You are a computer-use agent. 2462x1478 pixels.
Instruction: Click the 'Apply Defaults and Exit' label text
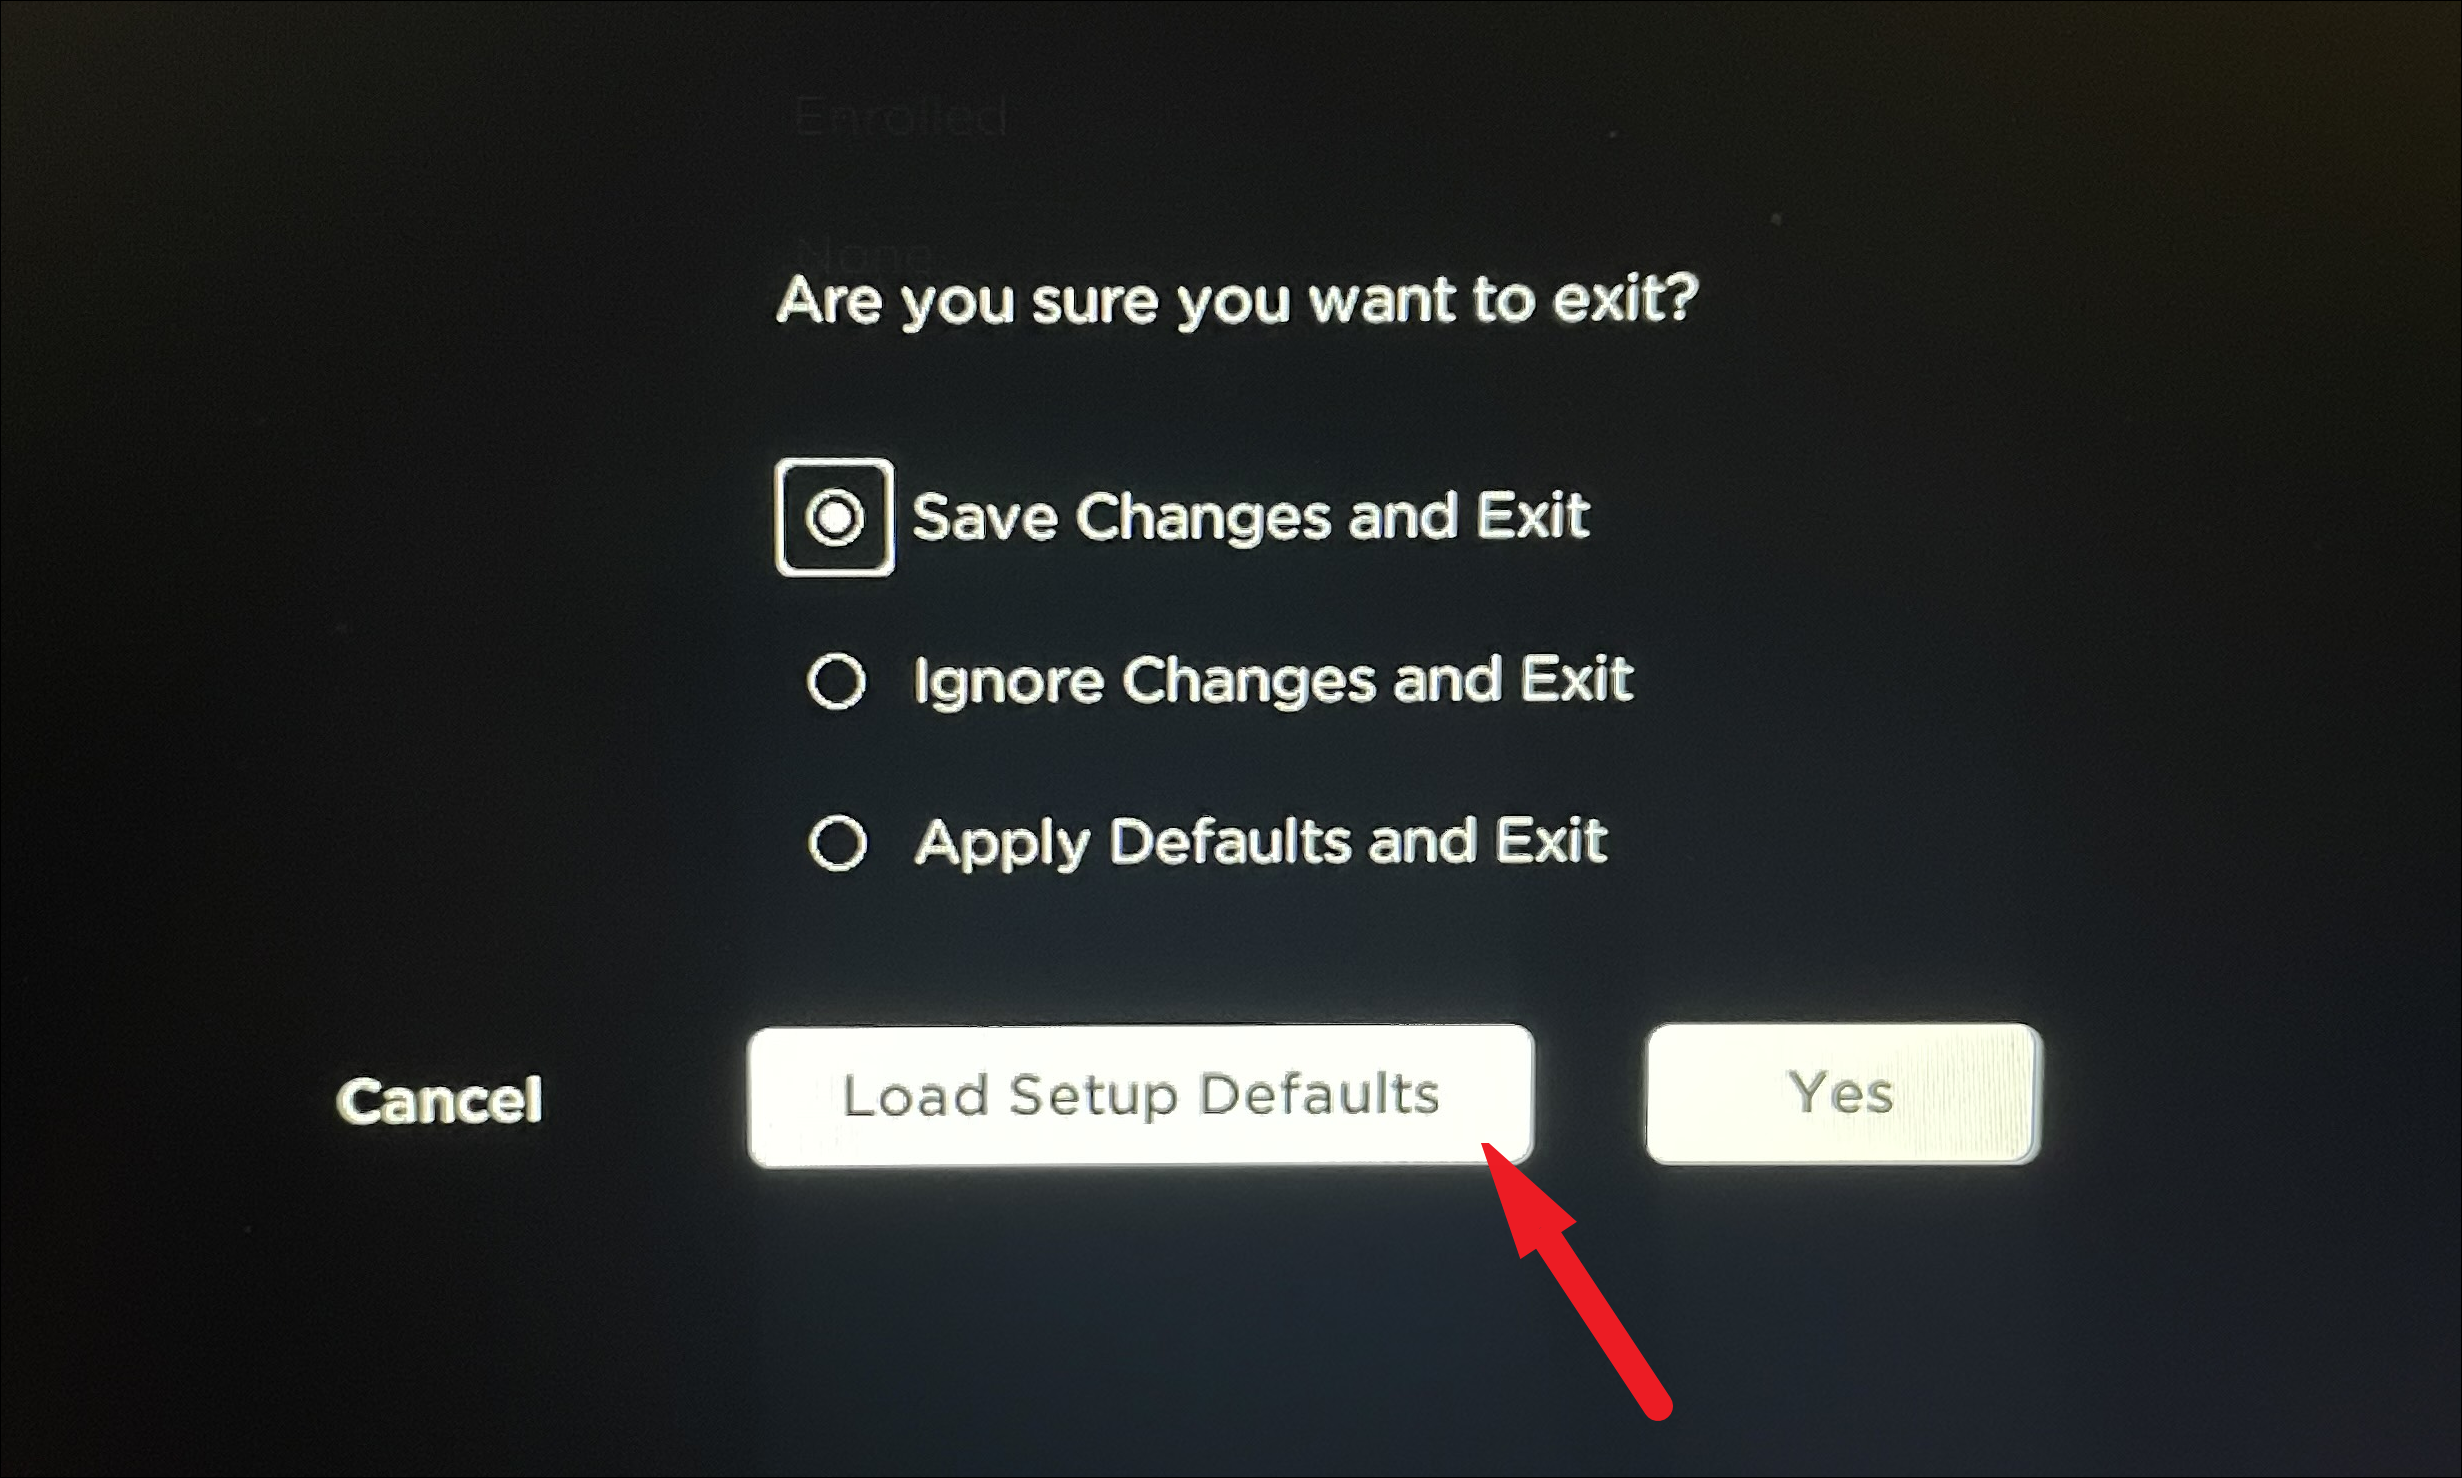click(1261, 843)
